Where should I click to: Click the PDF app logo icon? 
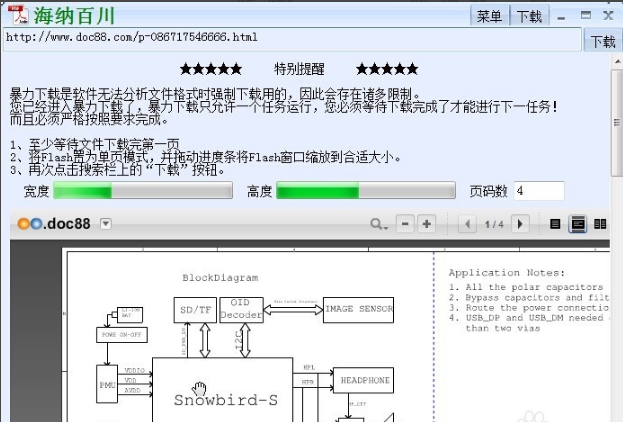pyautogui.click(x=18, y=15)
